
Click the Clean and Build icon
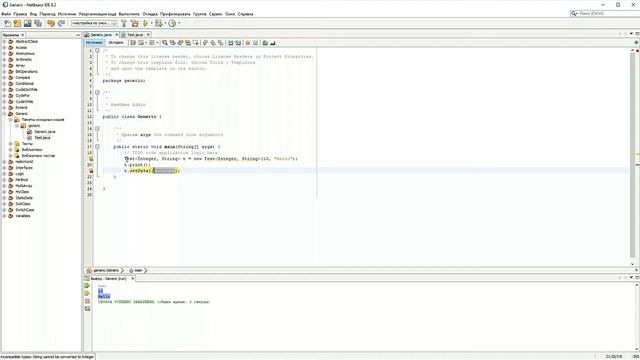(134, 24)
